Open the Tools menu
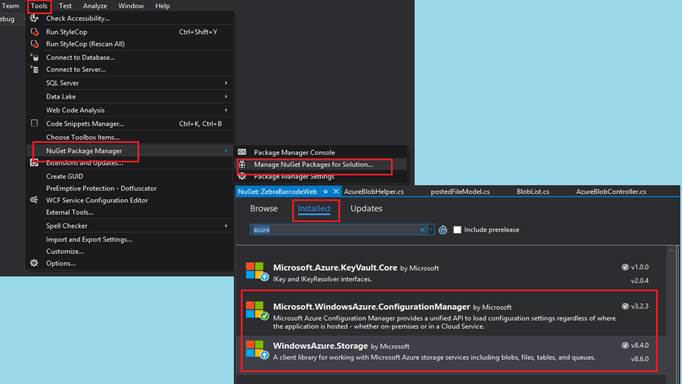Image resolution: width=682 pixels, height=384 pixels. pyautogui.click(x=39, y=6)
